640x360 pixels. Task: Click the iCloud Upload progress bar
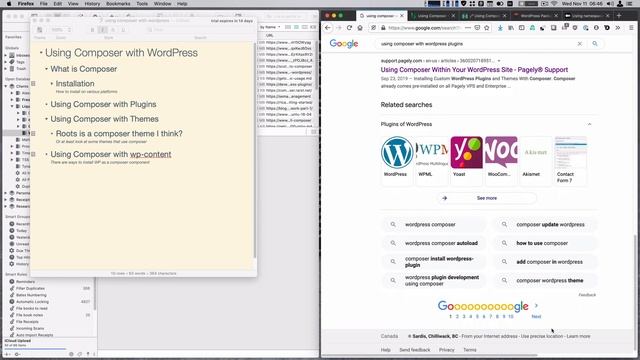click(35, 349)
